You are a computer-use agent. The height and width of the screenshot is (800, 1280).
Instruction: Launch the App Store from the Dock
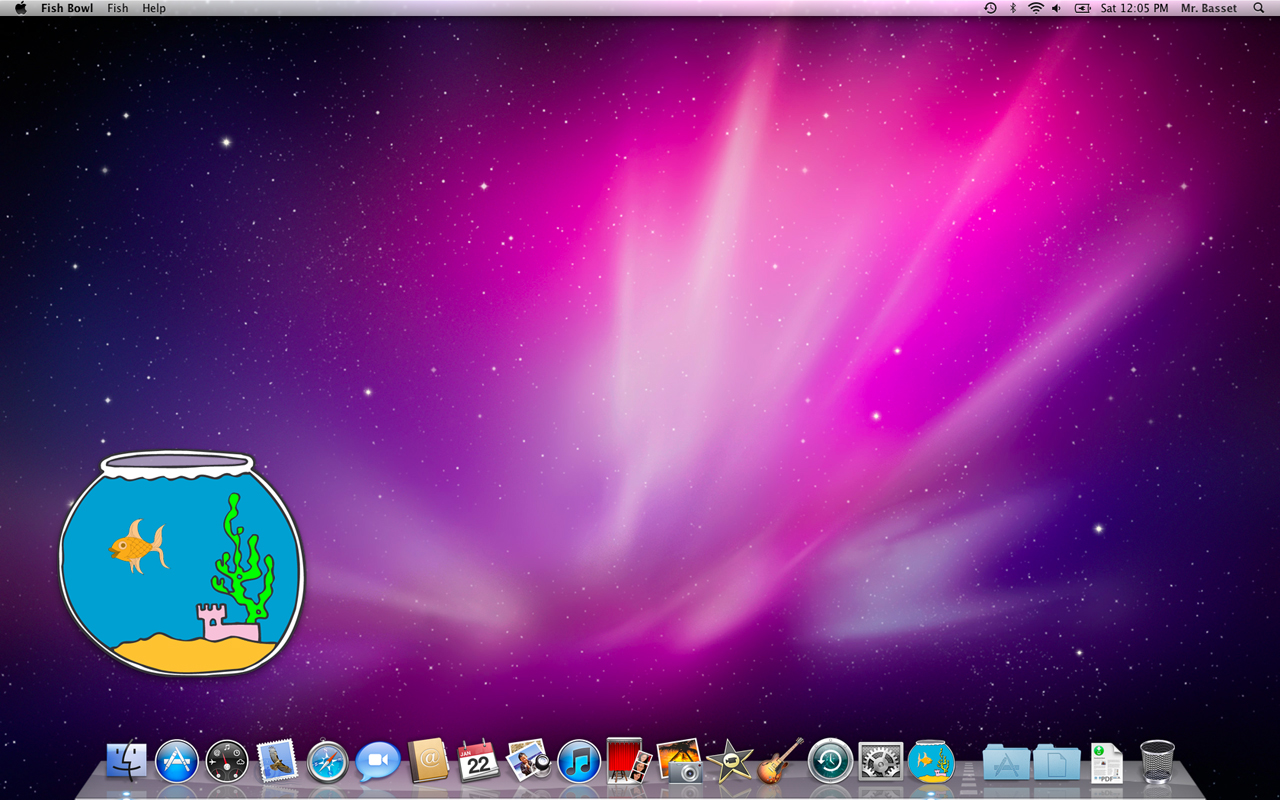(x=177, y=762)
